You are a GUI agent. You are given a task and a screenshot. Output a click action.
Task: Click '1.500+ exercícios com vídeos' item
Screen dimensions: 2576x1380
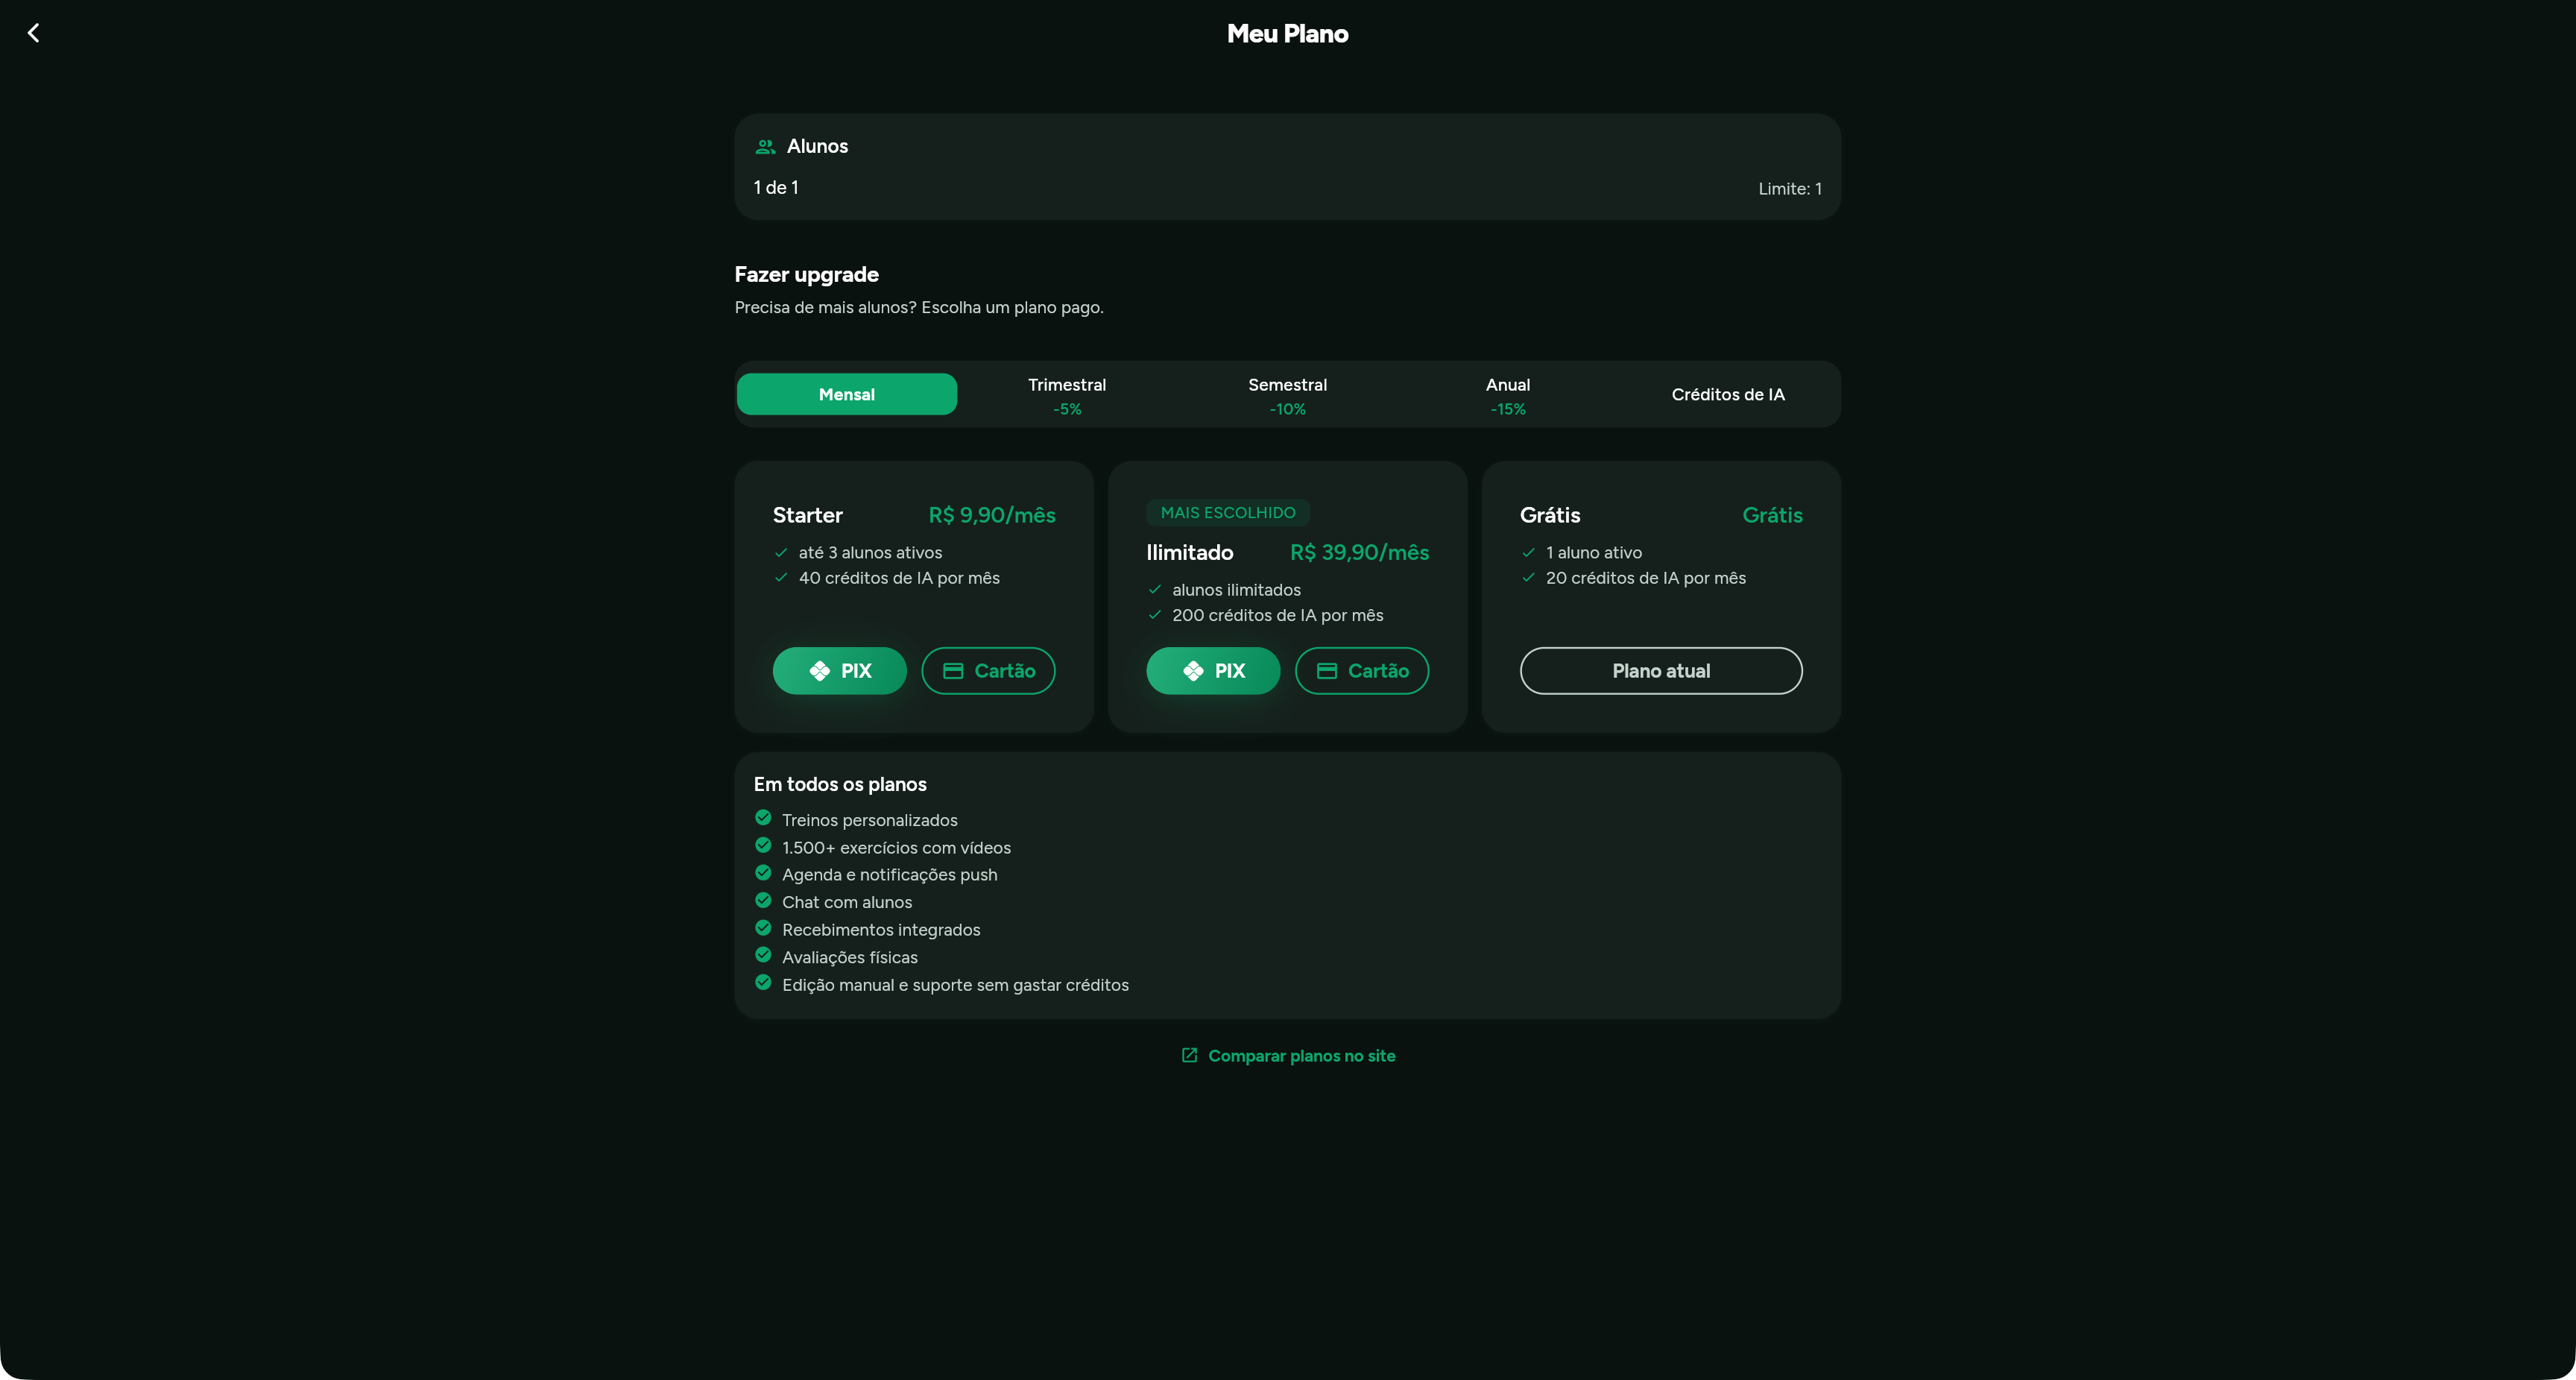pos(896,847)
